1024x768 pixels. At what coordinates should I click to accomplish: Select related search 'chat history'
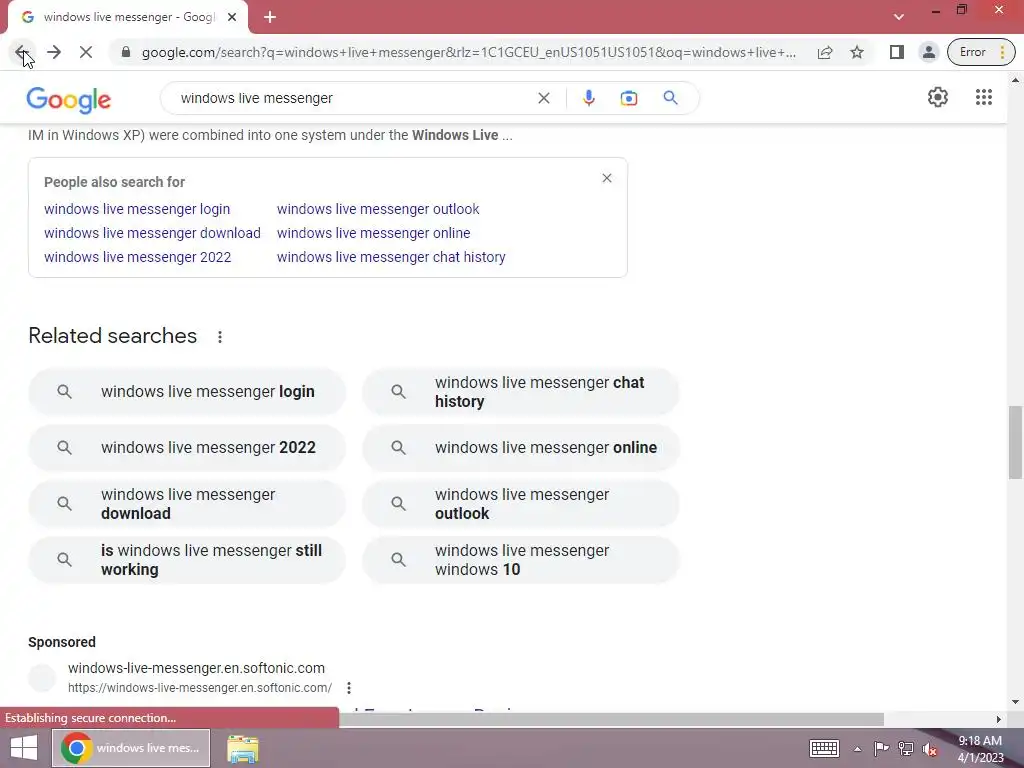520,392
